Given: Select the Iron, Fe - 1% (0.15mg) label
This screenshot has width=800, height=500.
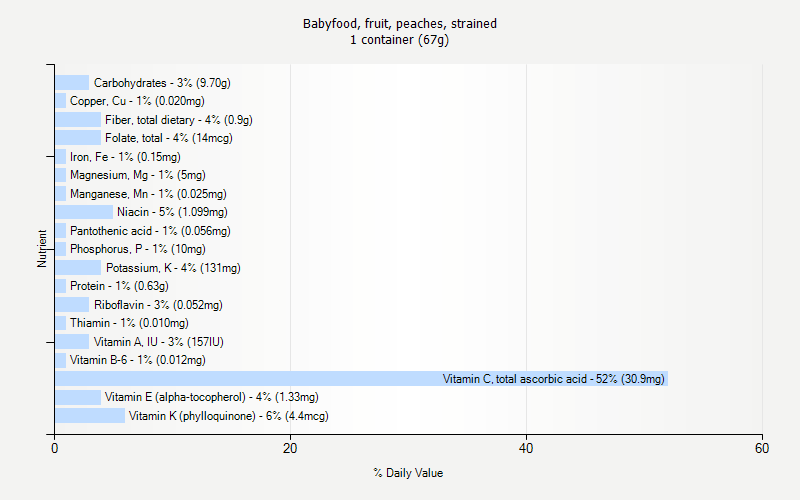Looking at the screenshot, I should 126,157.
